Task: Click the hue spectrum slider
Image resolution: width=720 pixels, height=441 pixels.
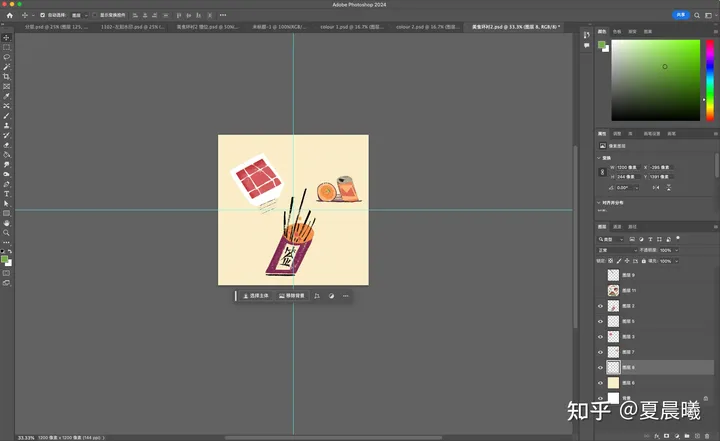Action: (x=710, y=80)
